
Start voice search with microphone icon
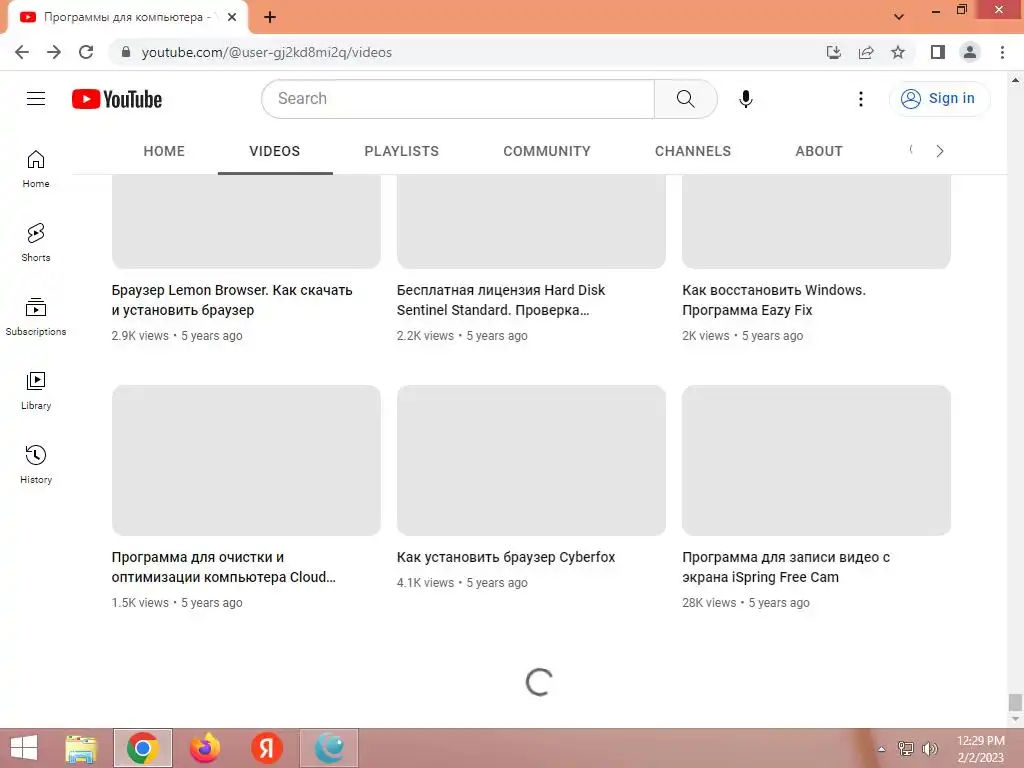pos(746,99)
